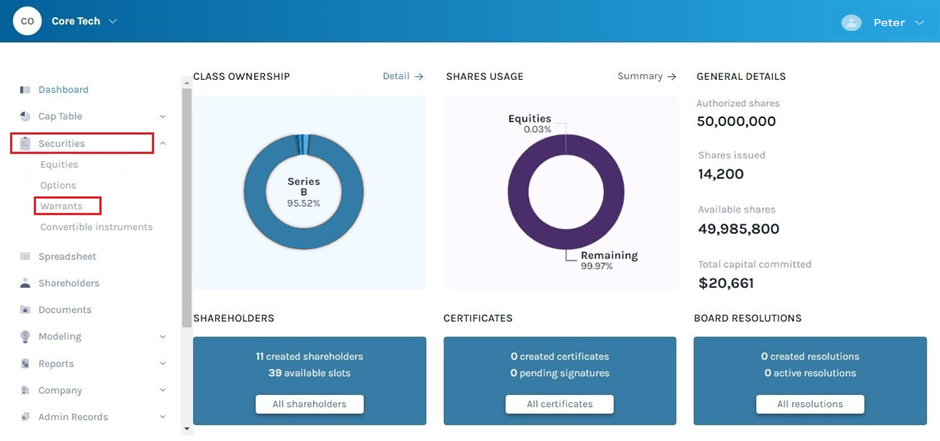The height and width of the screenshot is (441, 940).
Task: Open the Dashboard menu item
Action: (64, 90)
